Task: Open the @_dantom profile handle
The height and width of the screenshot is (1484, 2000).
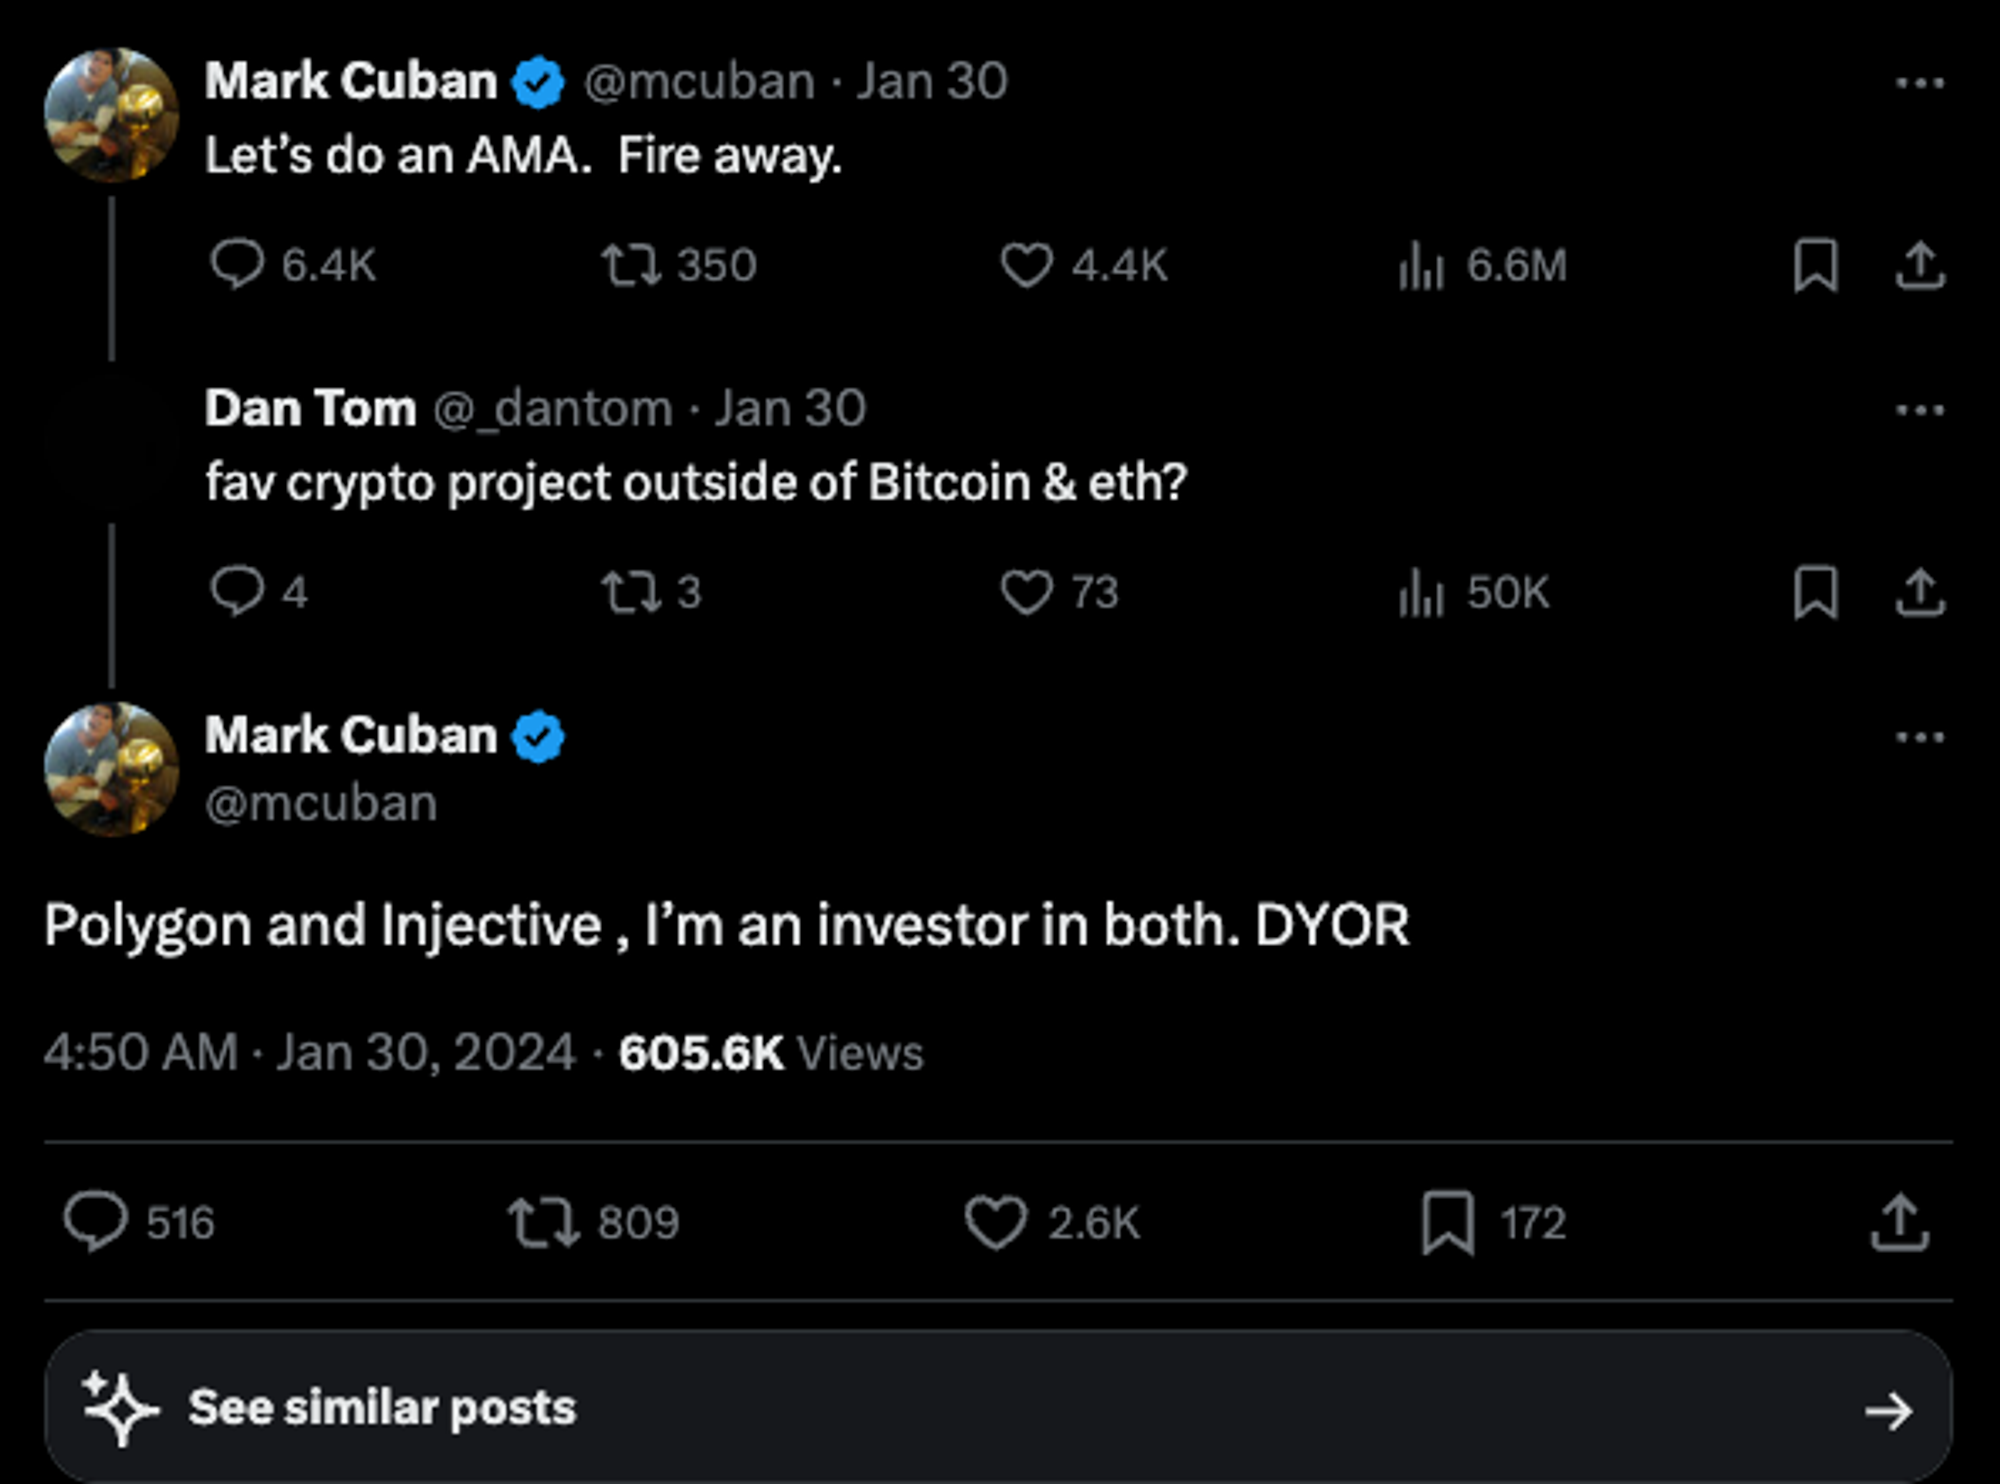Action: (x=552, y=409)
